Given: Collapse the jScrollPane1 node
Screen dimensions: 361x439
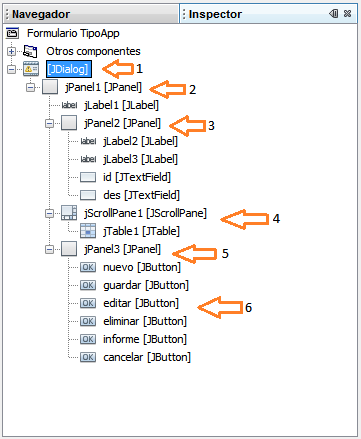Looking at the screenshot, I should pos(50,213).
